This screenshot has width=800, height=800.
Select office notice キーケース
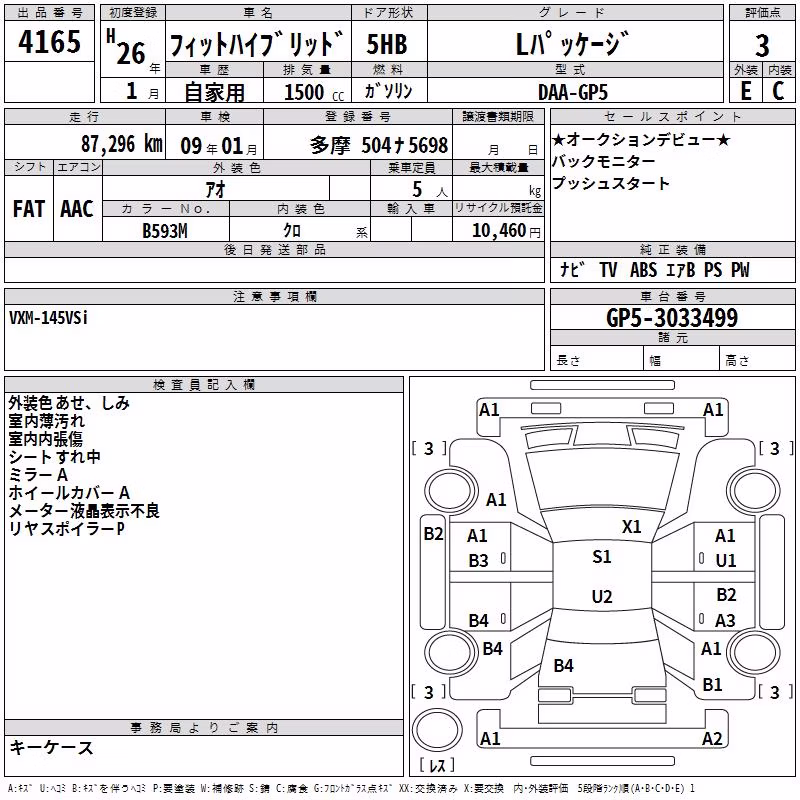tap(52, 747)
